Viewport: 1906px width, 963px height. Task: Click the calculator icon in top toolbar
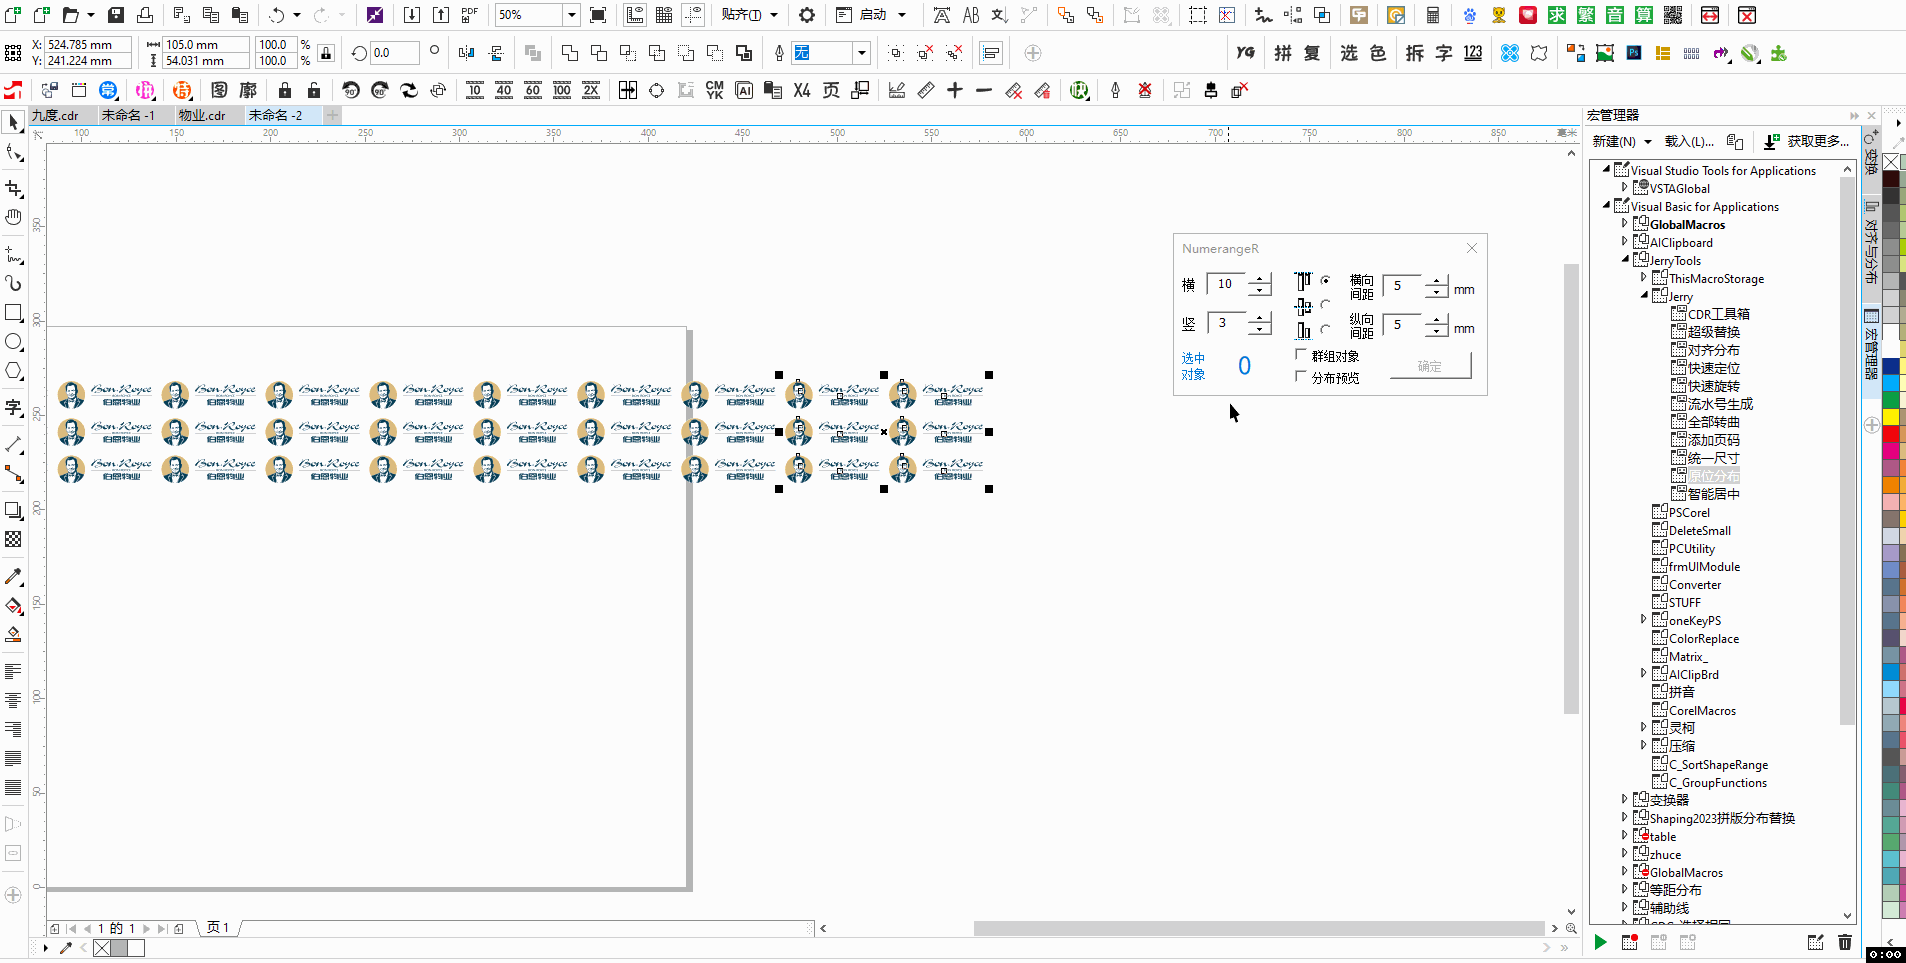click(1433, 15)
